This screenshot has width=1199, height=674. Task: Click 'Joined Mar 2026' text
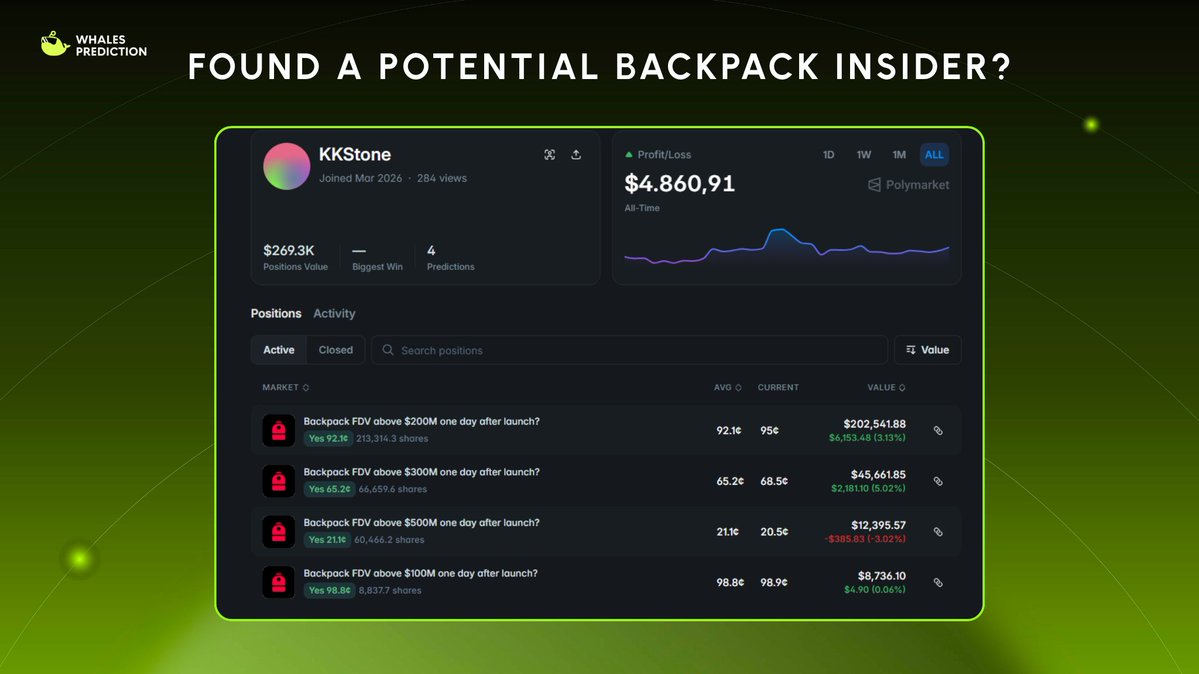point(360,178)
